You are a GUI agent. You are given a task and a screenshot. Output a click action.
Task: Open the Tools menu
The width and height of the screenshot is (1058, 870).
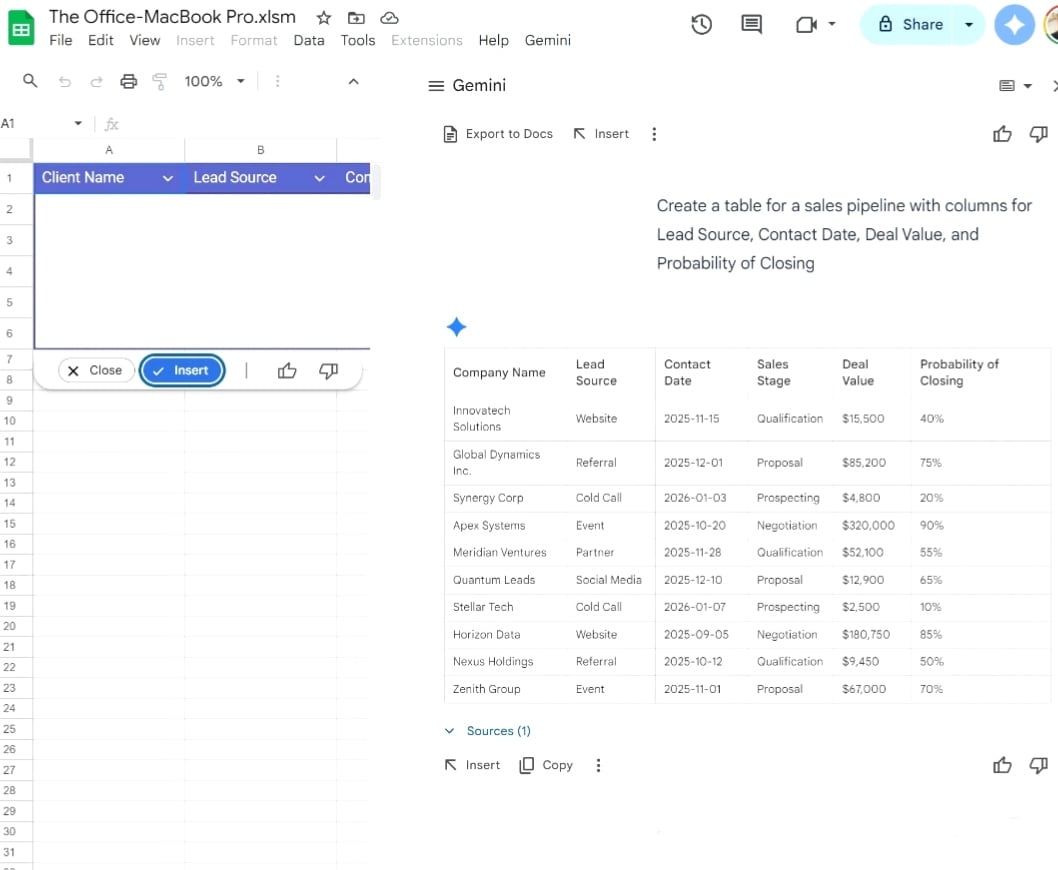tap(357, 40)
